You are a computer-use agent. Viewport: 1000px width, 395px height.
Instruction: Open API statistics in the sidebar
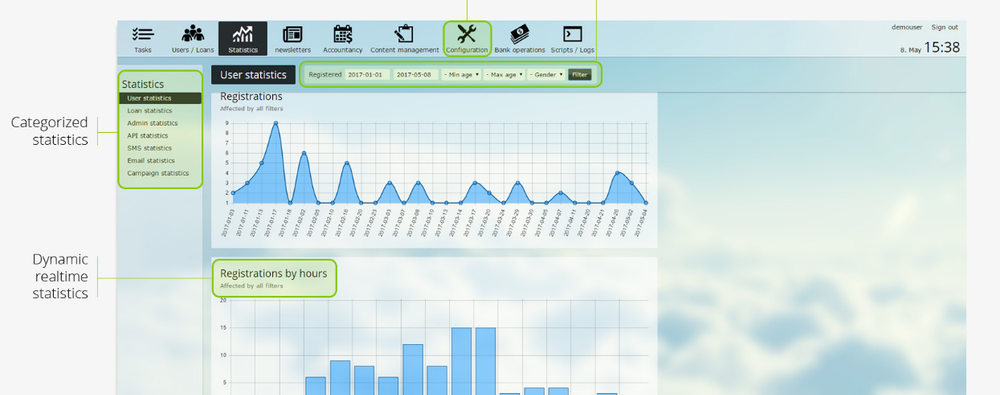point(147,135)
